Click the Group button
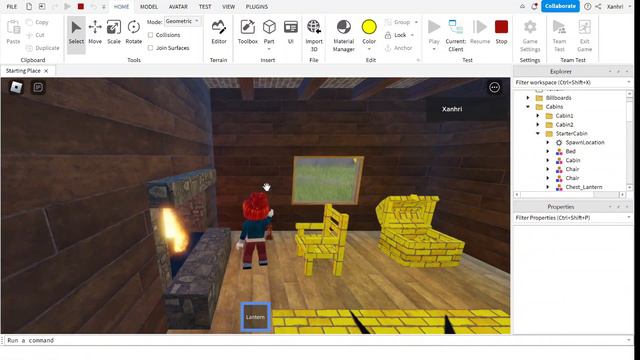Screen dimensions: 640x360 (397, 22)
